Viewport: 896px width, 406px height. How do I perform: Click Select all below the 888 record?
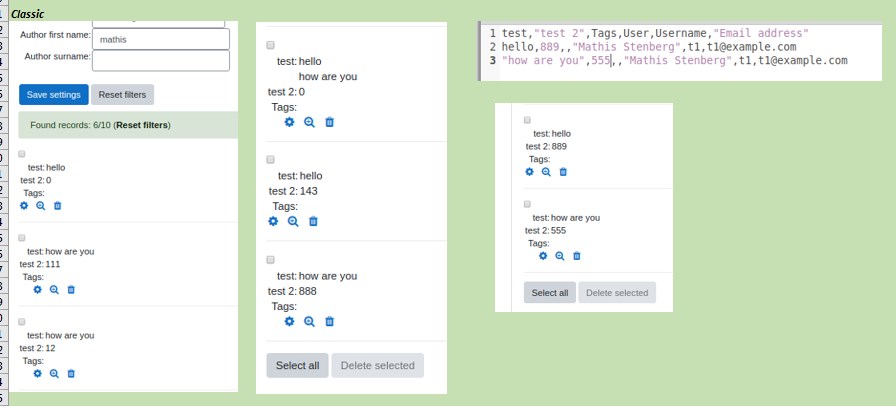pos(297,365)
